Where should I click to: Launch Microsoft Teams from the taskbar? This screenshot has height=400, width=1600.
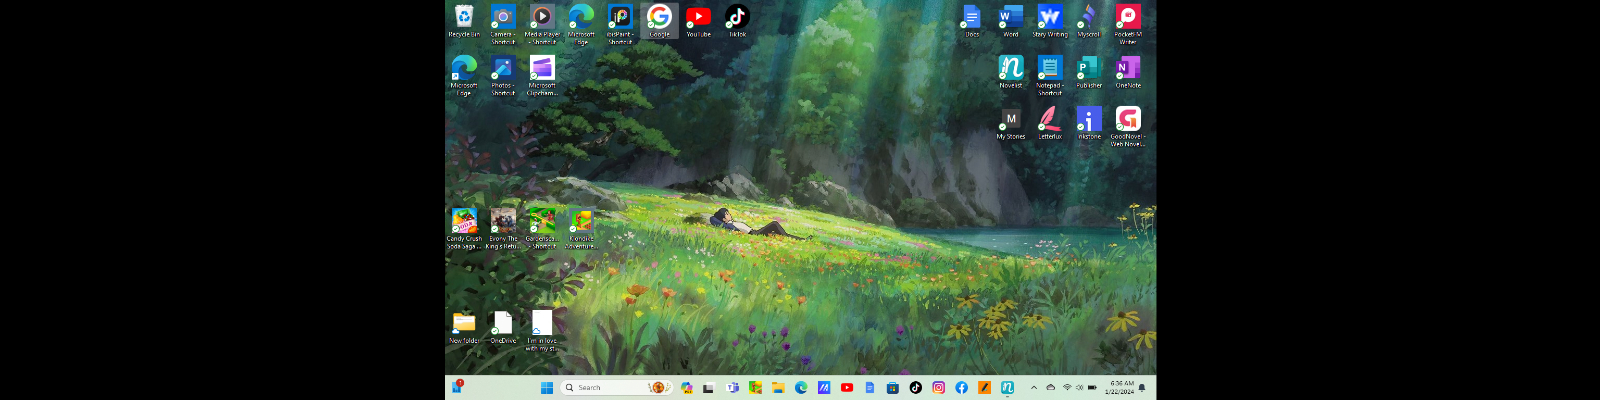click(732, 388)
